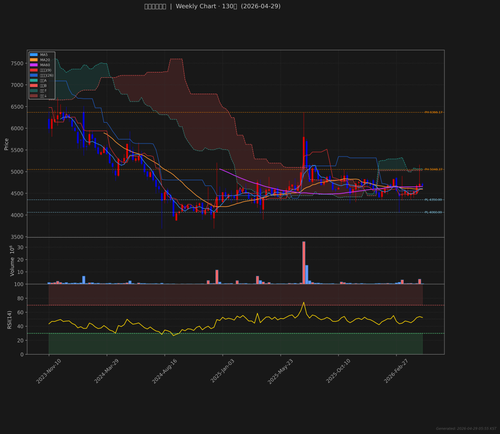This screenshot has width=500, height=434.
Task: Click the 2025-May-23 date axis label
Action: tap(280, 371)
